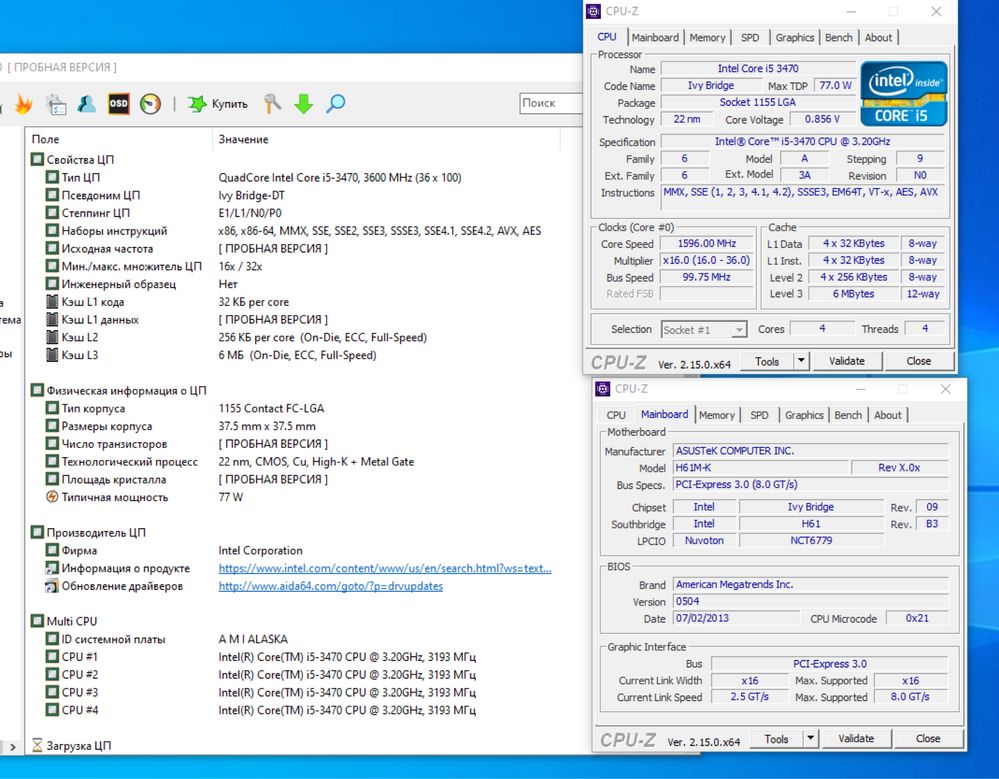Open Graphics tab in CPU-Z processor window
This screenshot has height=779, width=999.
[x=794, y=38]
